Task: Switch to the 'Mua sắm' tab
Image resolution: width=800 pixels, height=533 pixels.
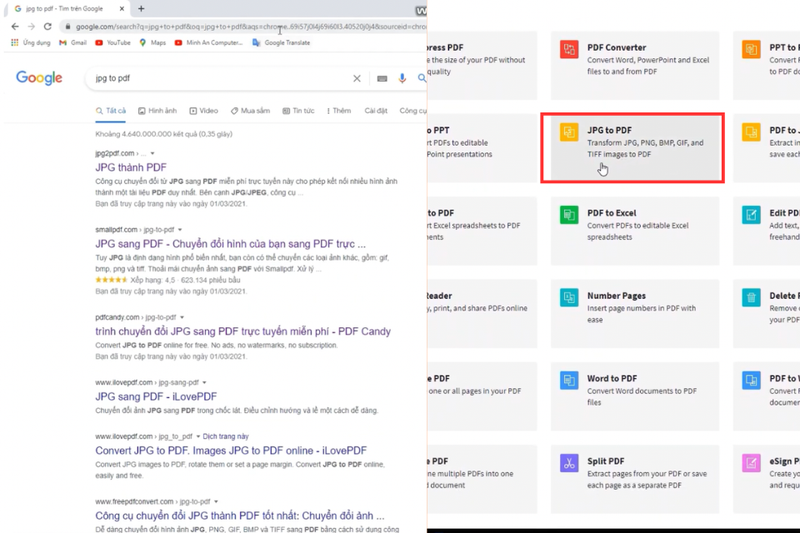Action: coord(250,111)
